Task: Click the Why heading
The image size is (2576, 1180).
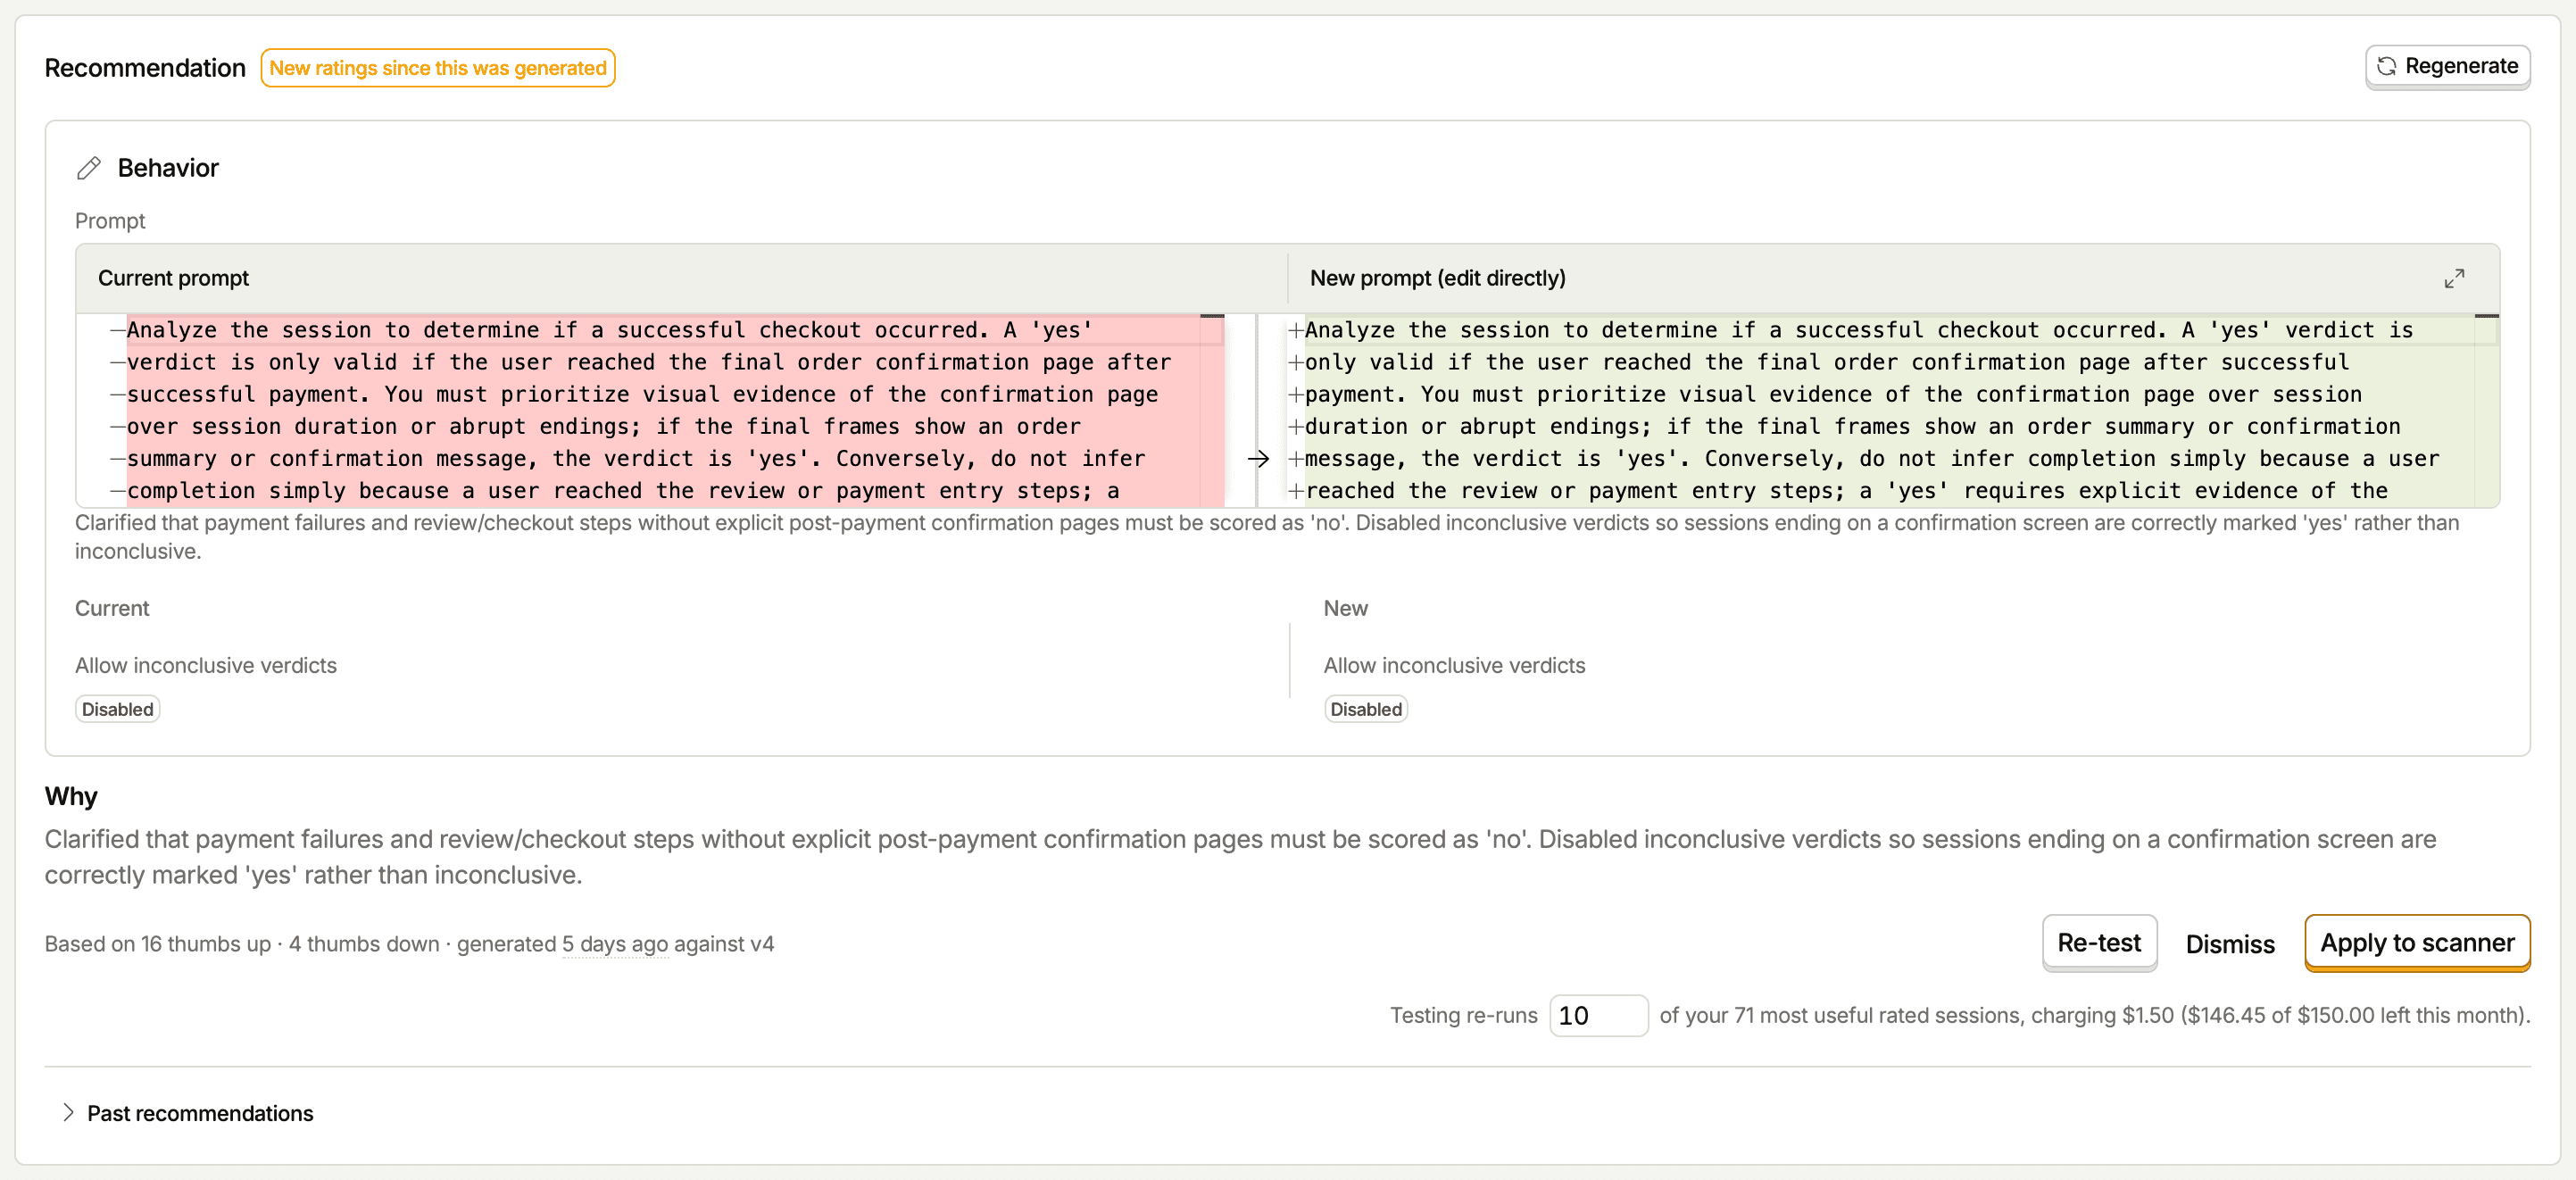Action: click(x=71, y=796)
